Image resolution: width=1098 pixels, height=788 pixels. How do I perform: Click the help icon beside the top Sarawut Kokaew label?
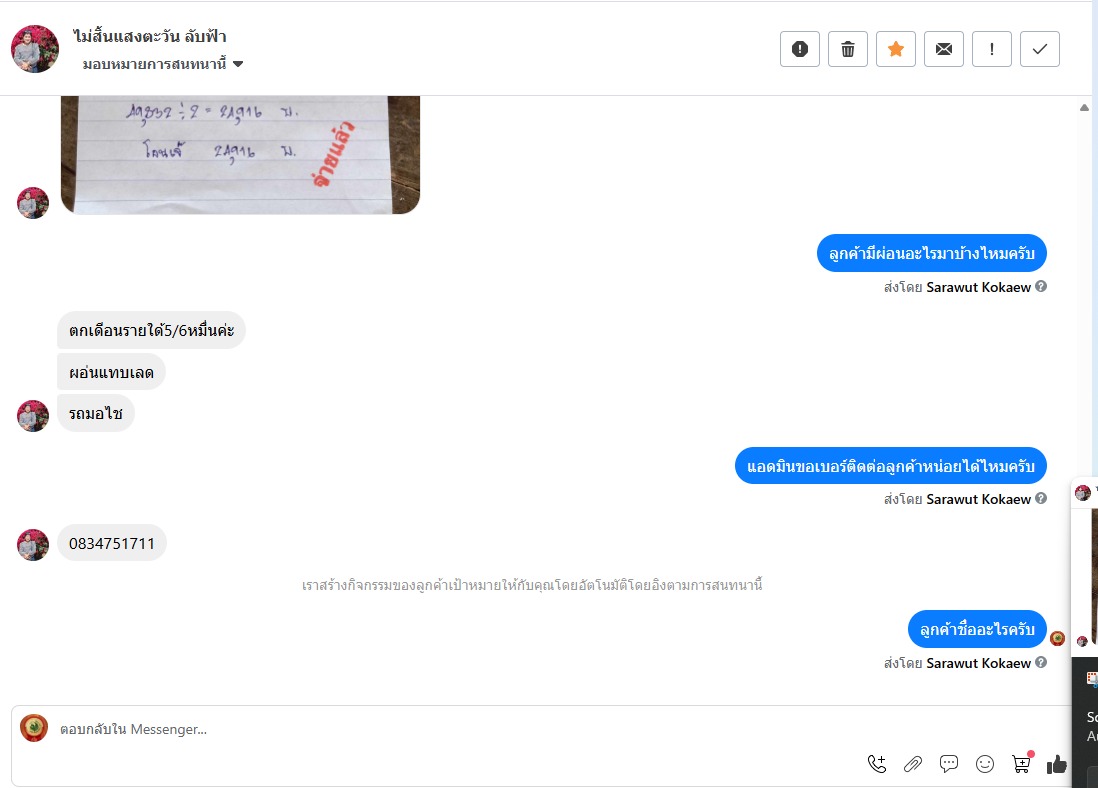1041,286
